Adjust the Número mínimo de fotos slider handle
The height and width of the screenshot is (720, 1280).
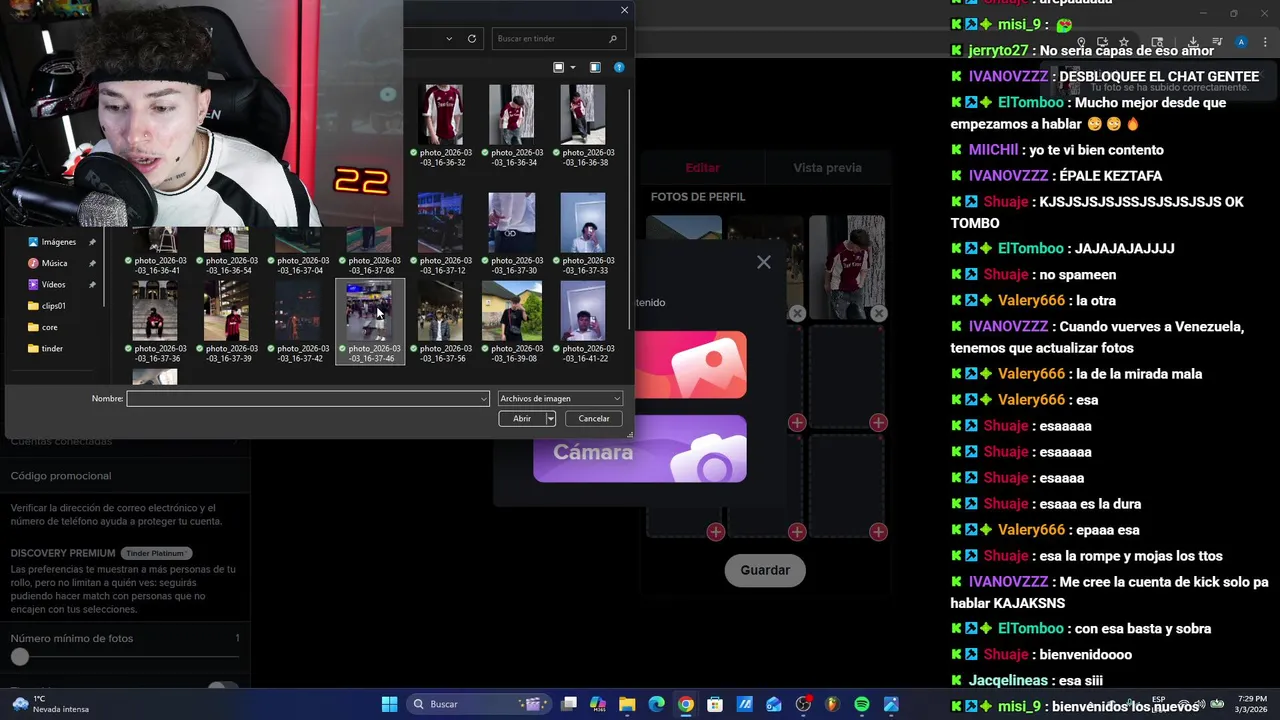click(20, 657)
